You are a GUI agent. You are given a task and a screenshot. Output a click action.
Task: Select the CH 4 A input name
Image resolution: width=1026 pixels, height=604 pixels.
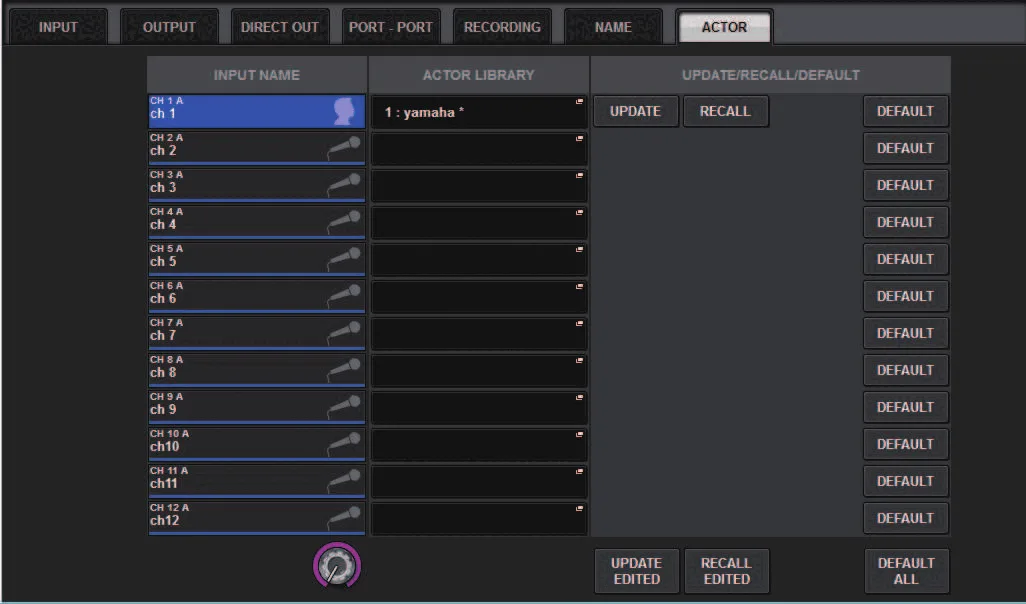pyautogui.click(x=256, y=222)
